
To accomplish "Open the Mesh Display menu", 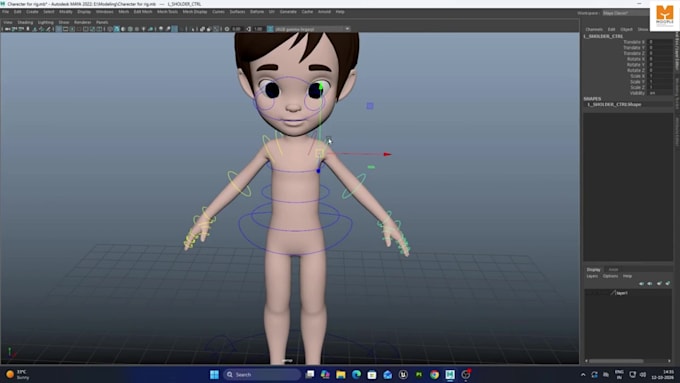I will tap(195, 12).
